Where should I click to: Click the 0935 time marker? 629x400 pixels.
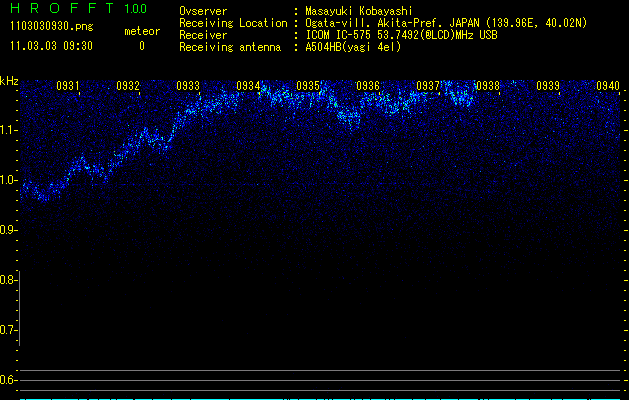308,85
